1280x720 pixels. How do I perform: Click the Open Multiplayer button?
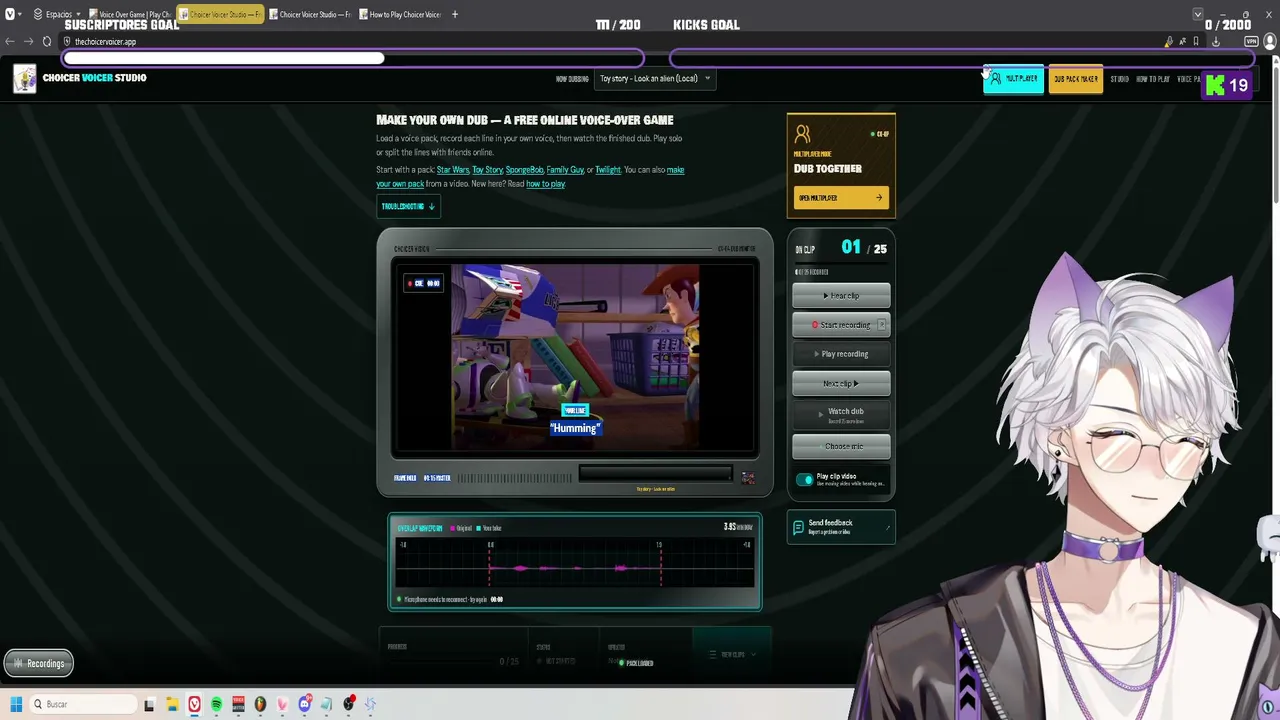(841, 198)
